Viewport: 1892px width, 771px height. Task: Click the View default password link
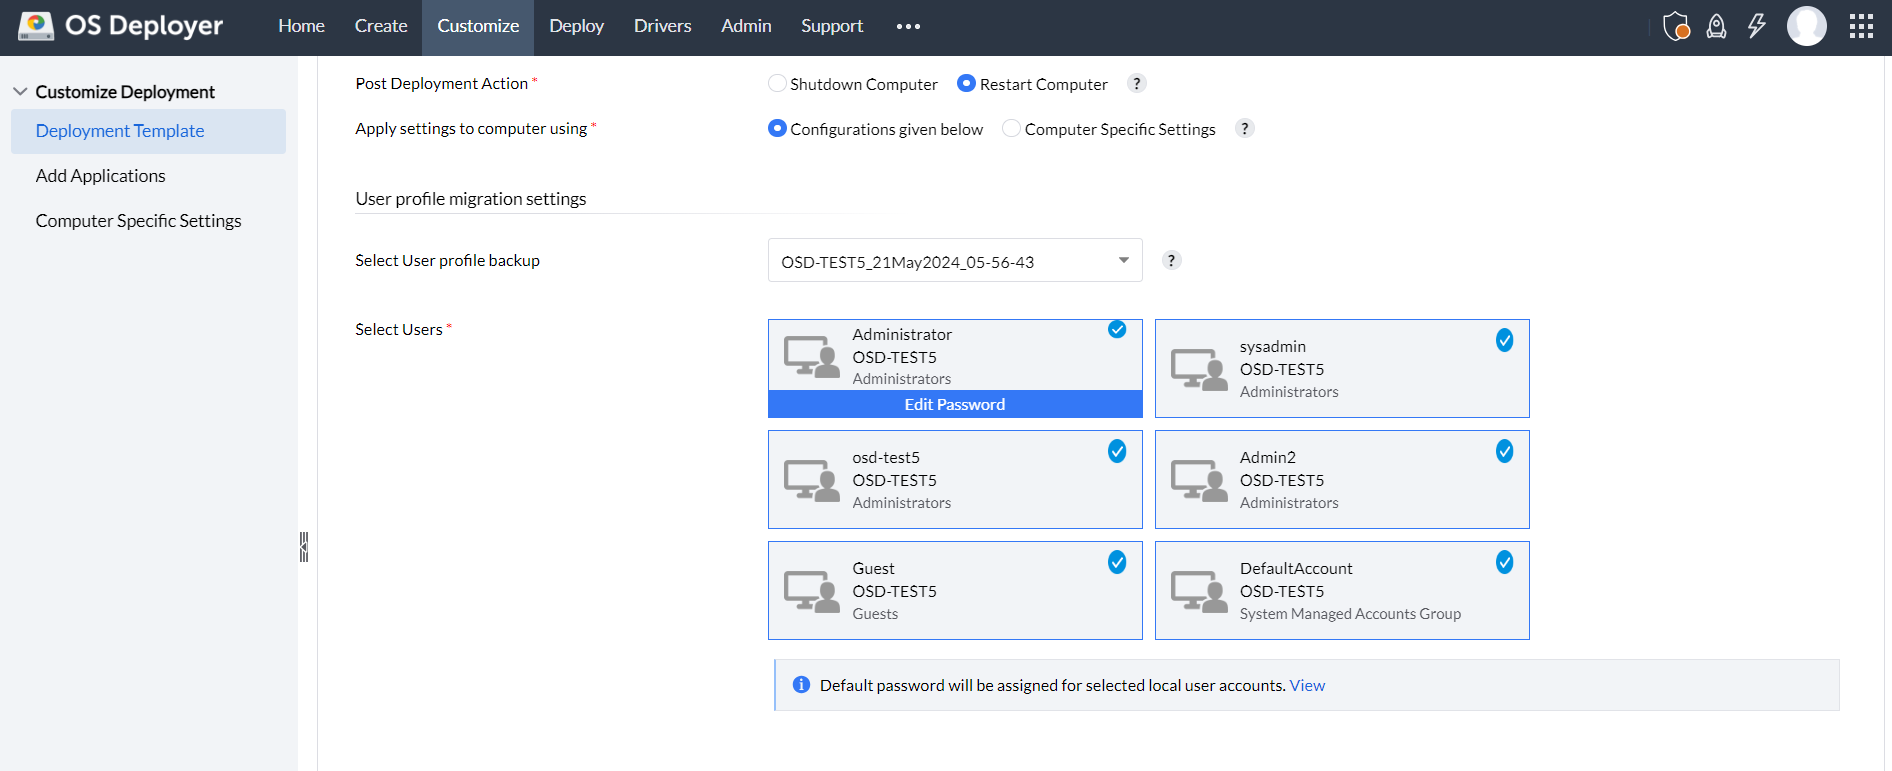tap(1307, 686)
